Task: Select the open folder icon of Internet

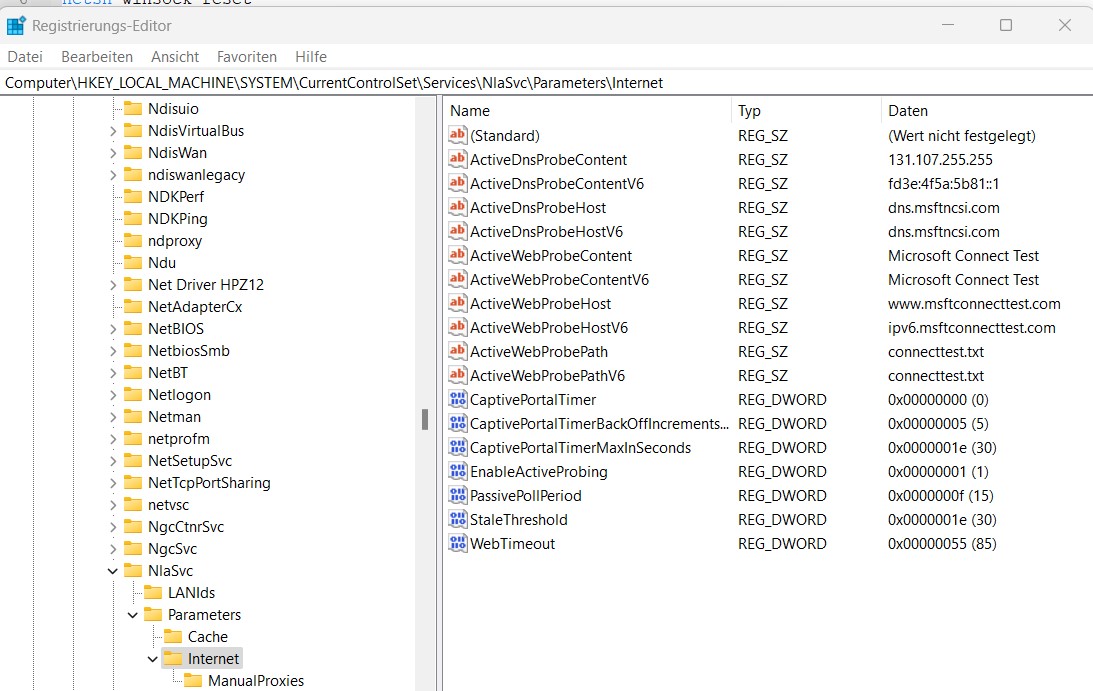Action: tap(172, 658)
